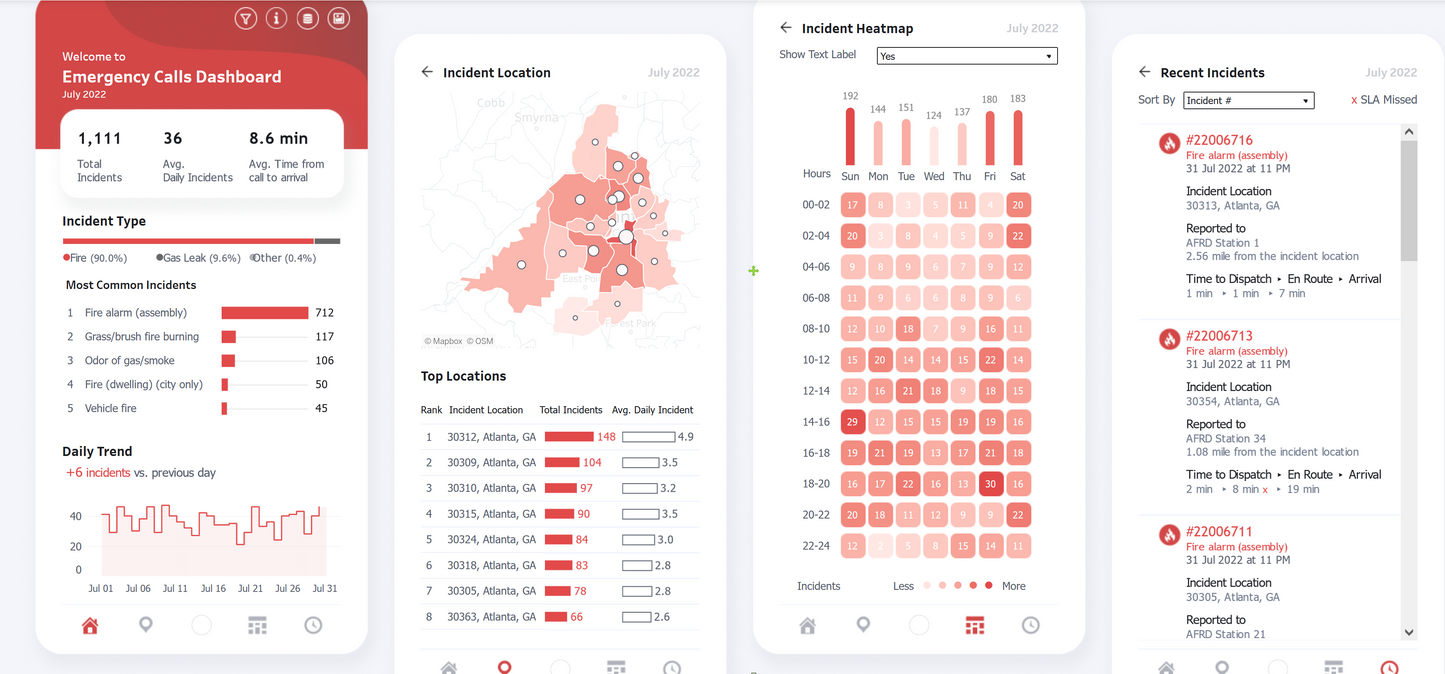Viewport: 1445px width, 674px height.
Task: Click the © Mapbox attribution link
Action: (x=443, y=341)
